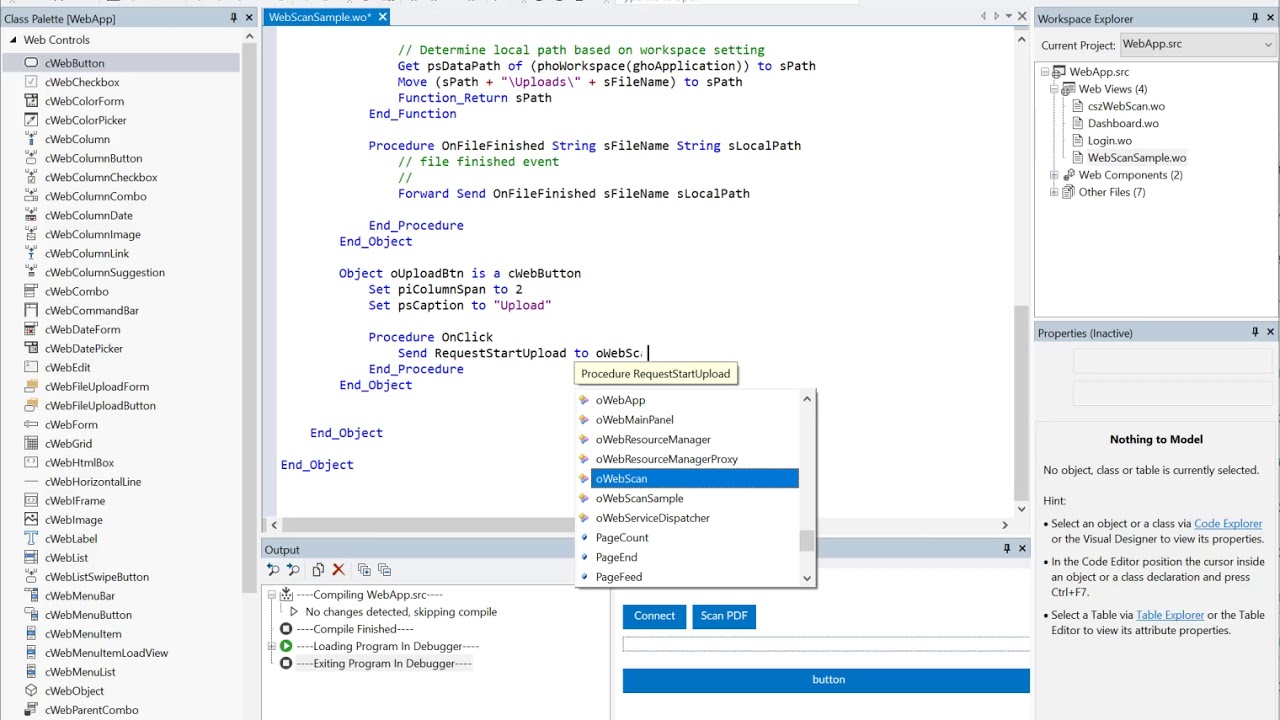This screenshot has height=720, width=1280.
Task: Choose cWebColorPicker control
Action: click(85, 120)
